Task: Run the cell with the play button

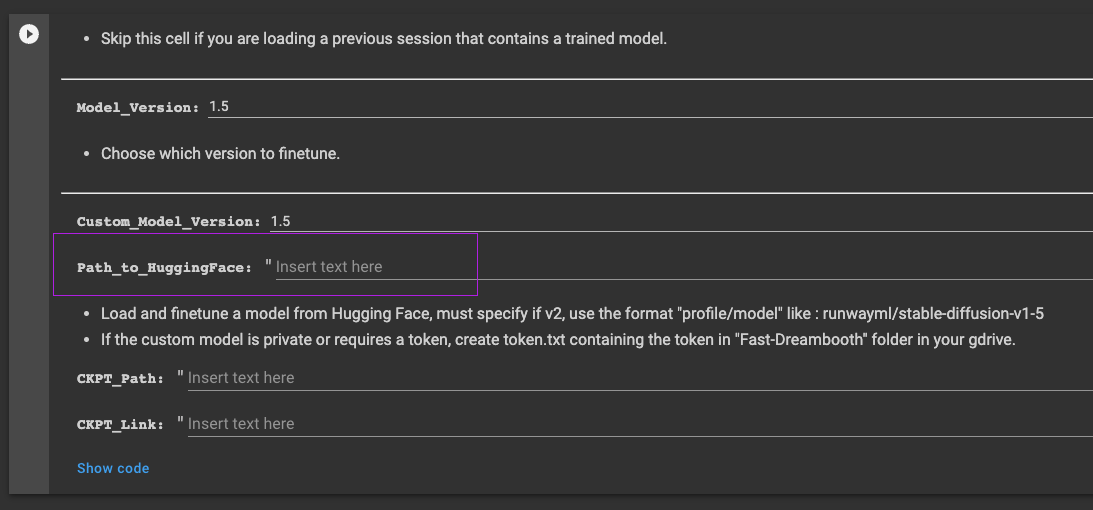Action: (29, 34)
